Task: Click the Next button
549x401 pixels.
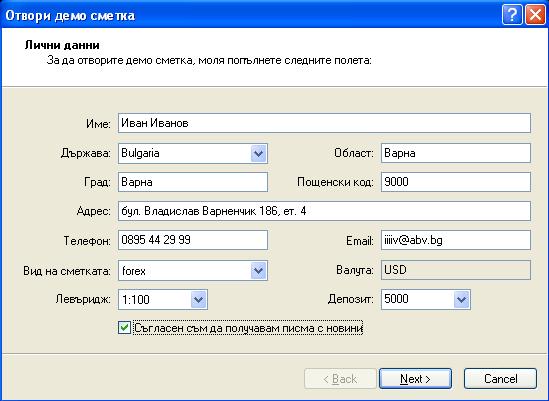Action: pyautogui.click(x=415, y=379)
